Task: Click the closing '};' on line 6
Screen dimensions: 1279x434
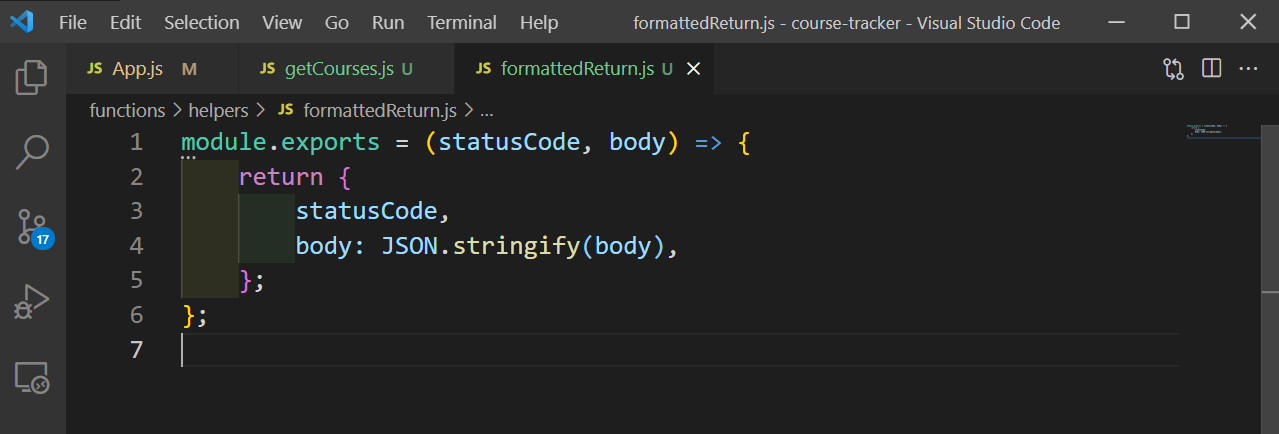Action: point(195,315)
